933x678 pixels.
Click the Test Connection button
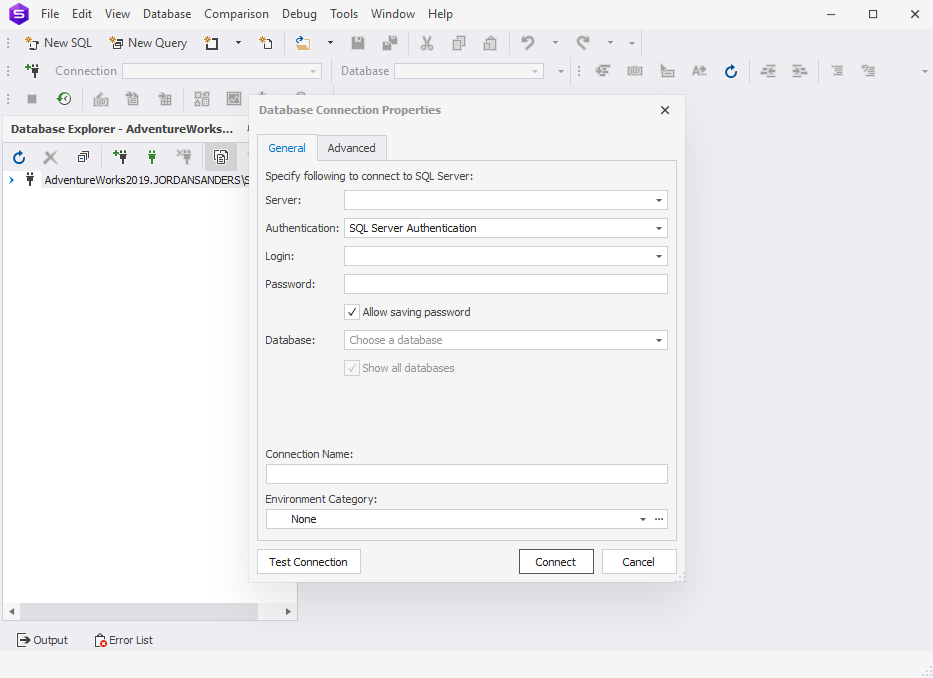(308, 561)
